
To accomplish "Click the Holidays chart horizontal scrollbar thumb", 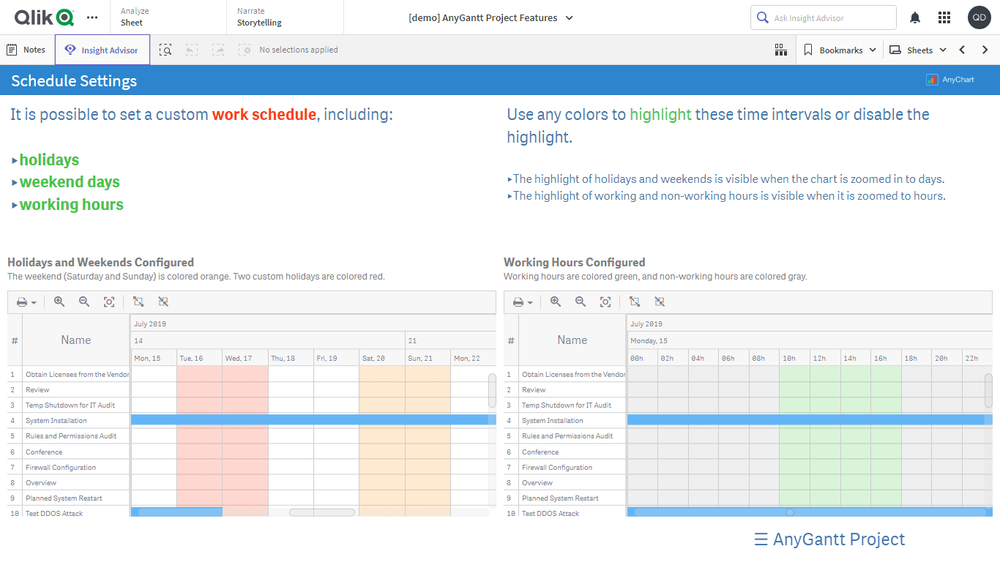I will (322, 513).
